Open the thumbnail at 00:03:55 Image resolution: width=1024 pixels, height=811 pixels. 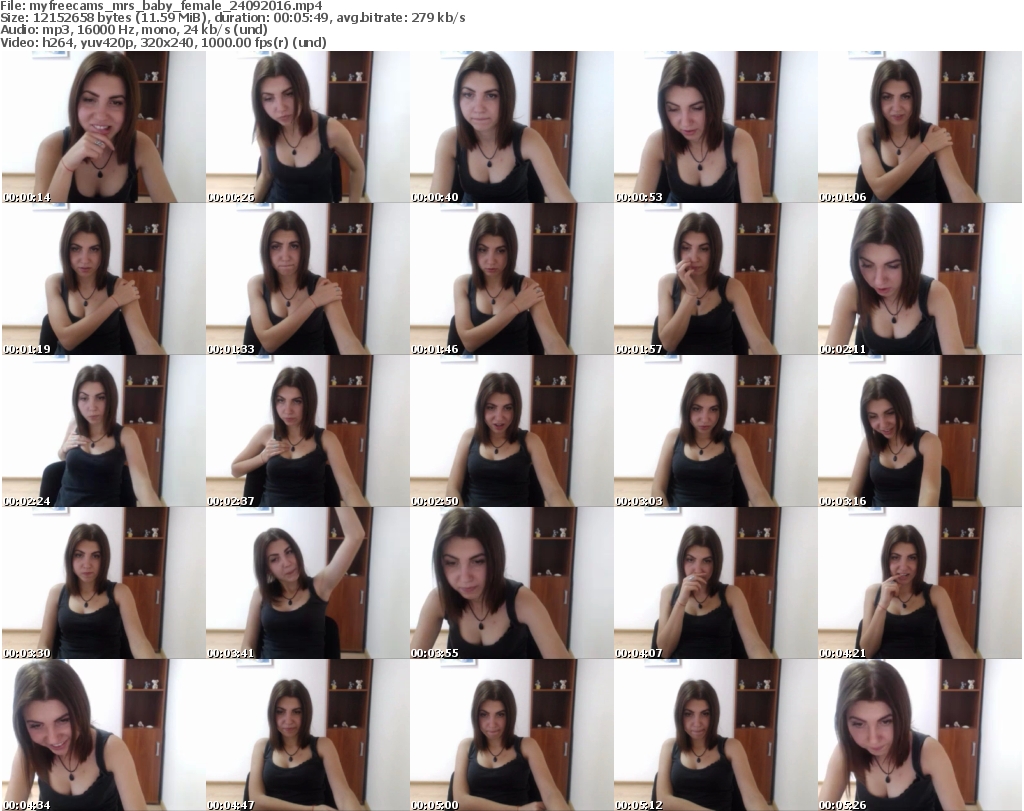click(511, 584)
